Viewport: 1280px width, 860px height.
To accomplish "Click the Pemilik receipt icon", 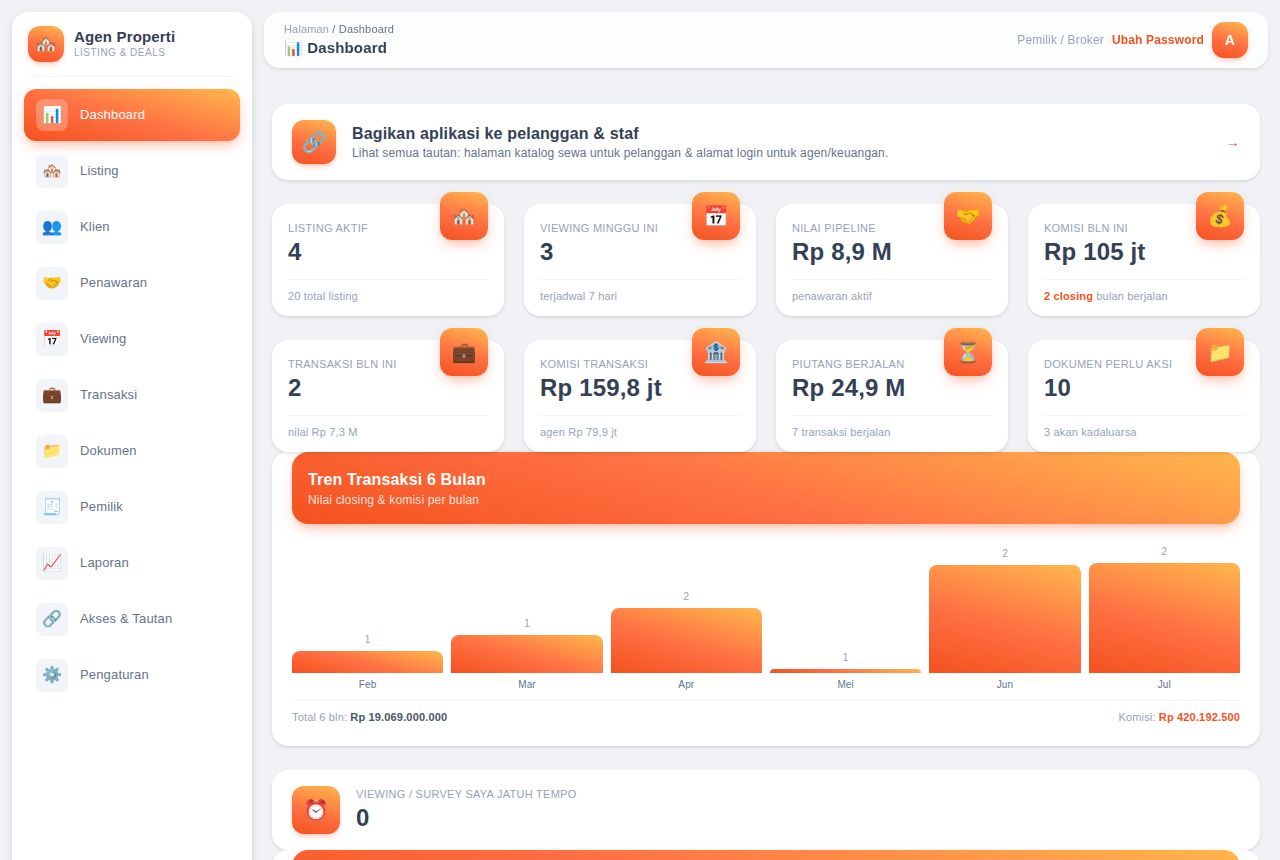I will (x=52, y=507).
